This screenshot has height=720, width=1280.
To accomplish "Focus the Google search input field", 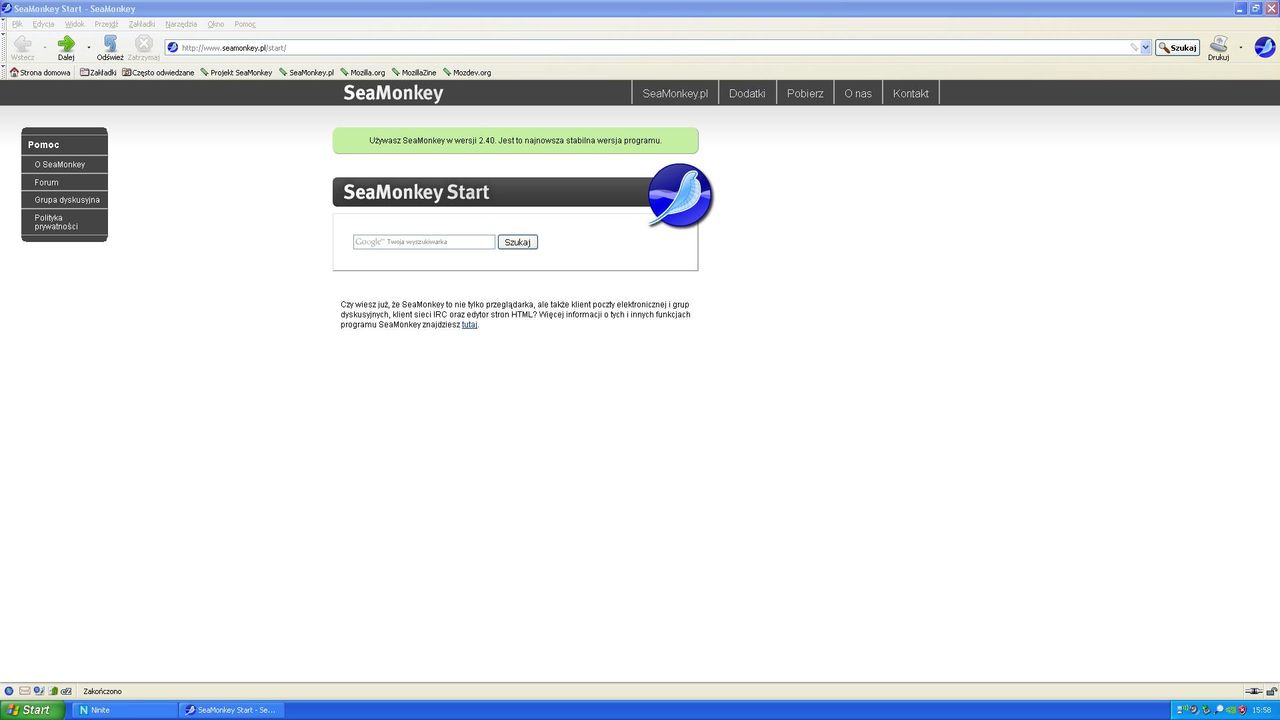I will click(x=424, y=242).
